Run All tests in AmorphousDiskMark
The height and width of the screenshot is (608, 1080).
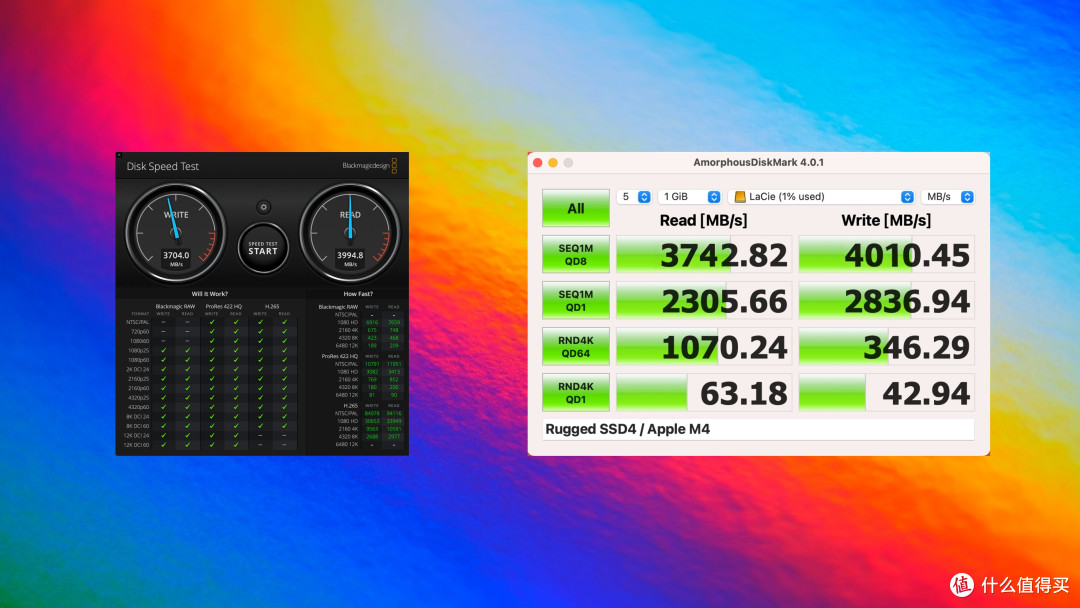576,208
